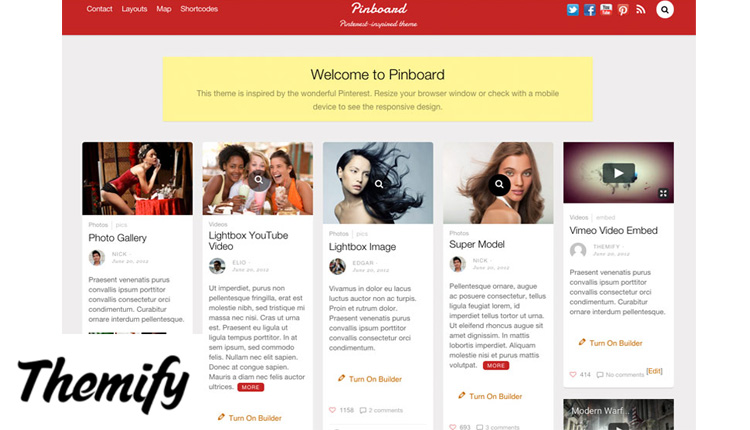The width and height of the screenshot is (750, 430).
Task: Open the Twitter social icon in header
Action: 573,10
